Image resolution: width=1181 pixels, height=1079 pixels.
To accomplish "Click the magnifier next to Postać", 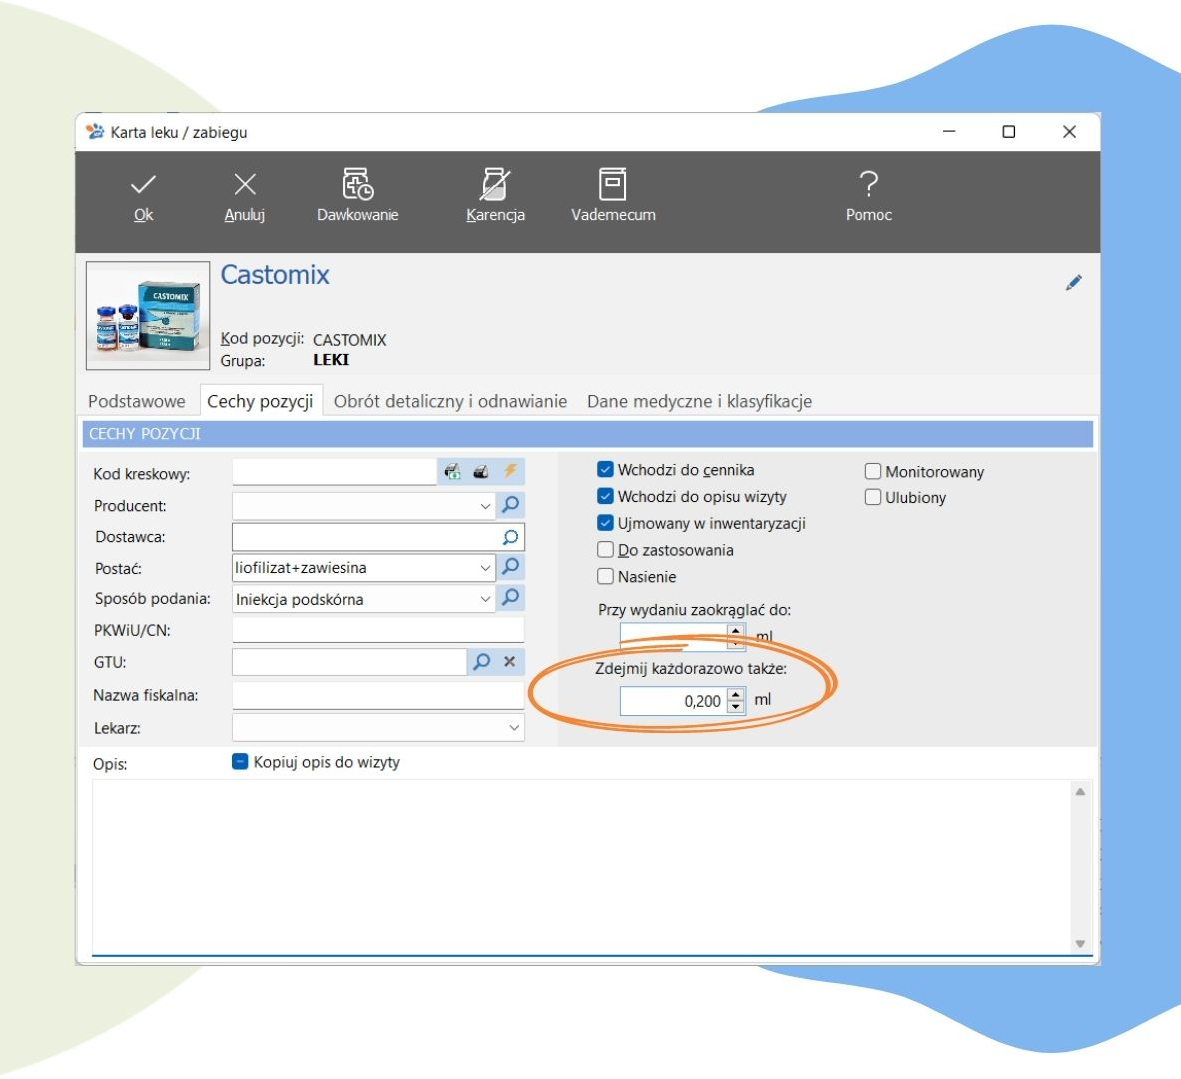I will [x=510, y=566].
